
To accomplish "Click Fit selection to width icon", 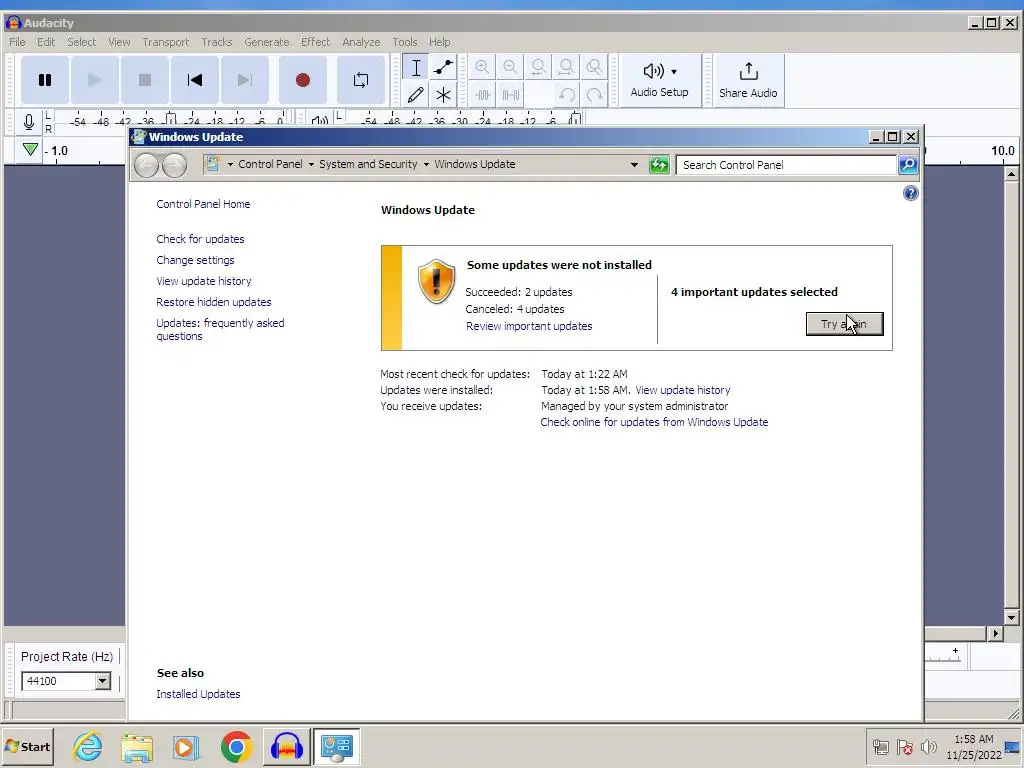I will pos(538,67).
